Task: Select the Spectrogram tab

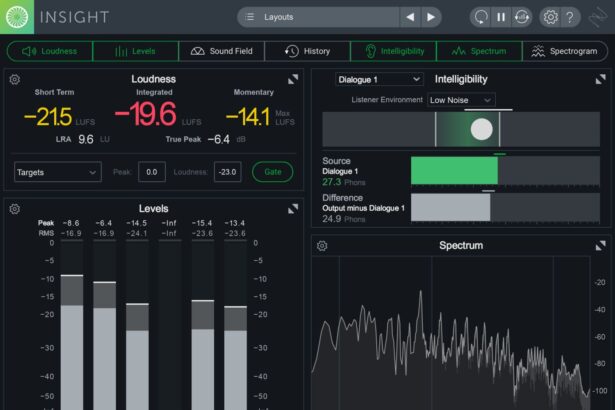Action: coord(565,51)
